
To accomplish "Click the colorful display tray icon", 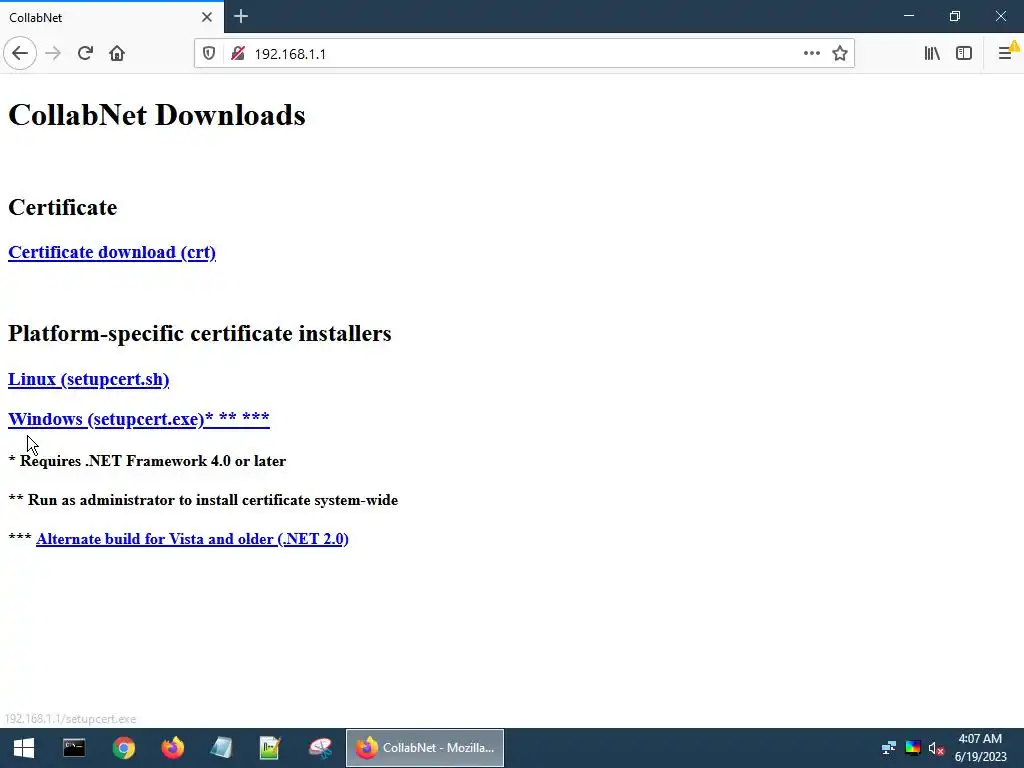I will click(913, 748).
